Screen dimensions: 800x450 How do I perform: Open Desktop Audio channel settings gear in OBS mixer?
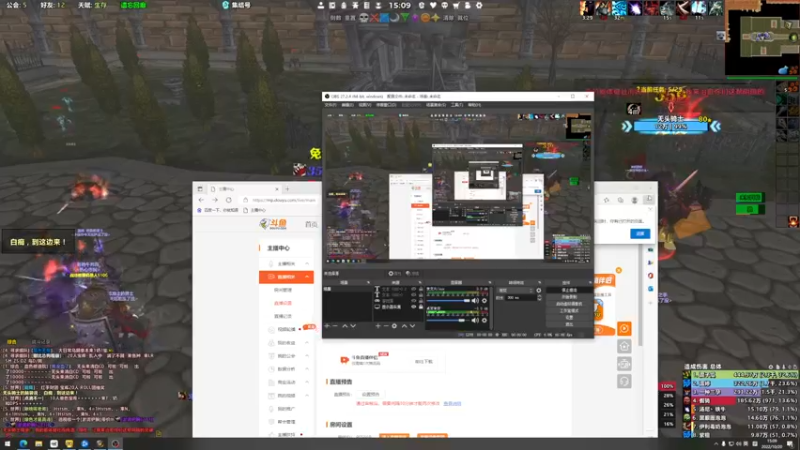[484, 320]
